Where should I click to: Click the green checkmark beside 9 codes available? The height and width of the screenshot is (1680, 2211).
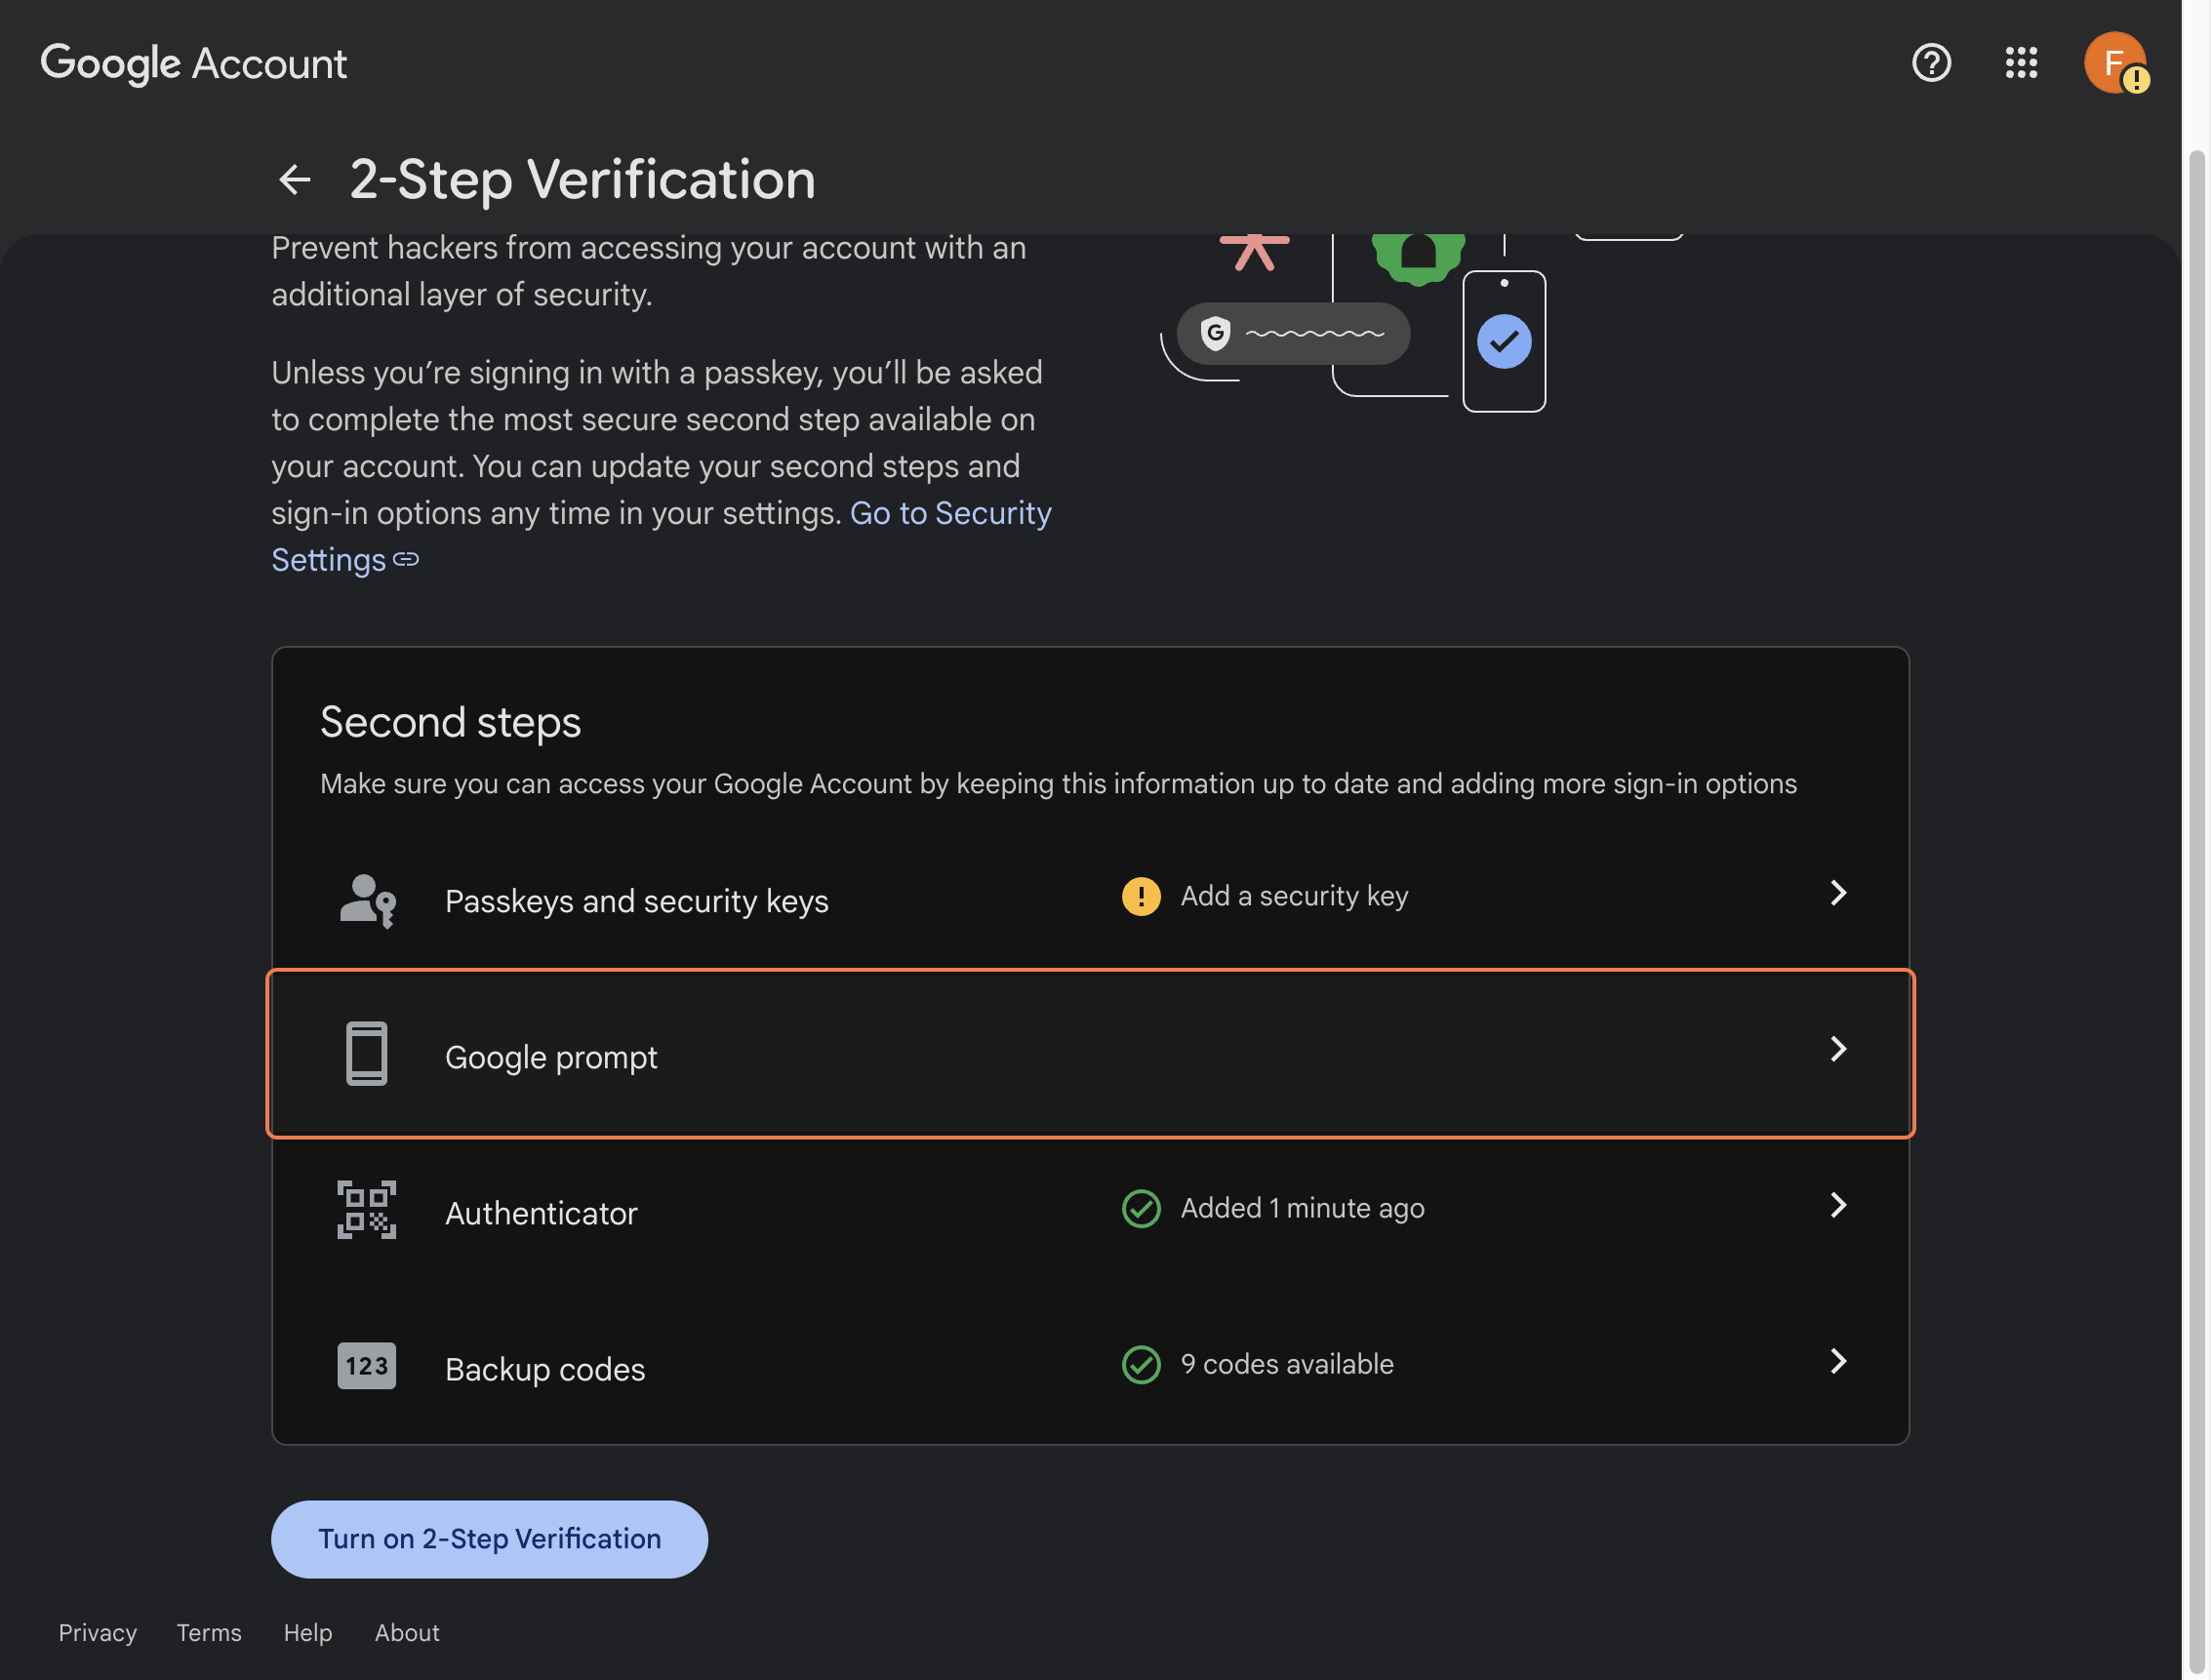coord(1141,1364)
